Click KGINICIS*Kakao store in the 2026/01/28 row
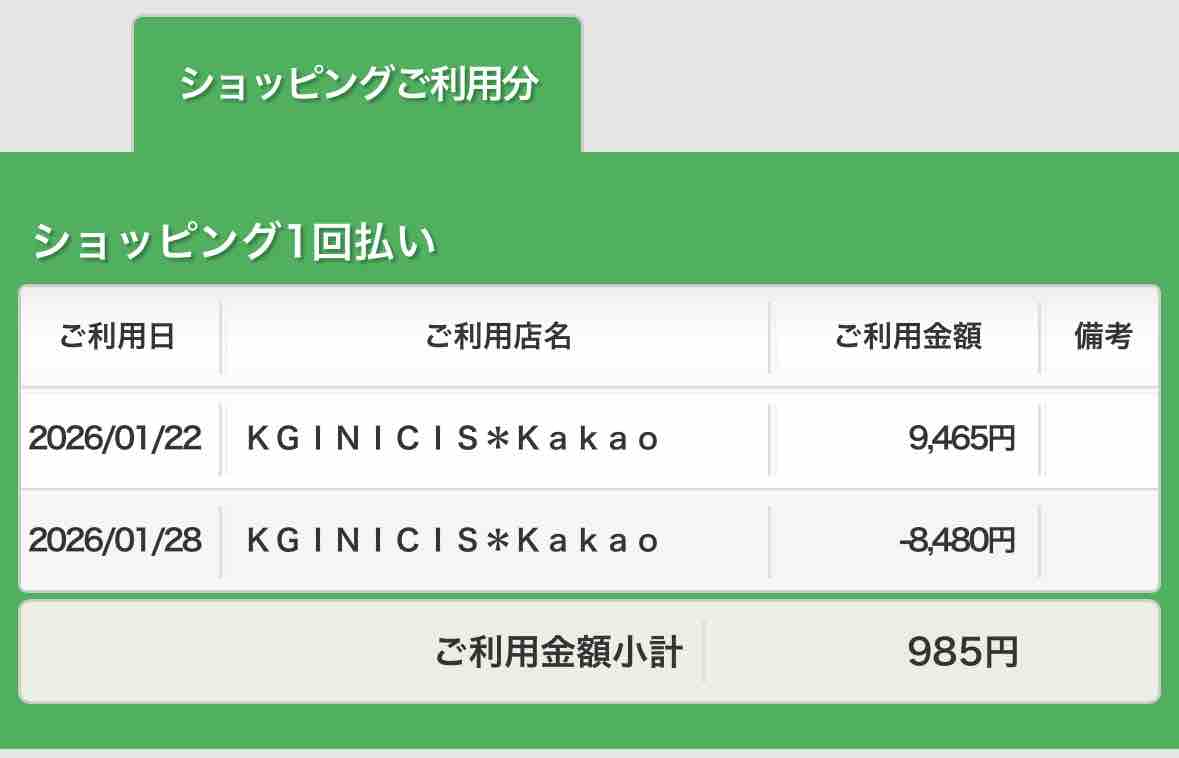The width and height of the screenshot is (1179, 758). 453,540
